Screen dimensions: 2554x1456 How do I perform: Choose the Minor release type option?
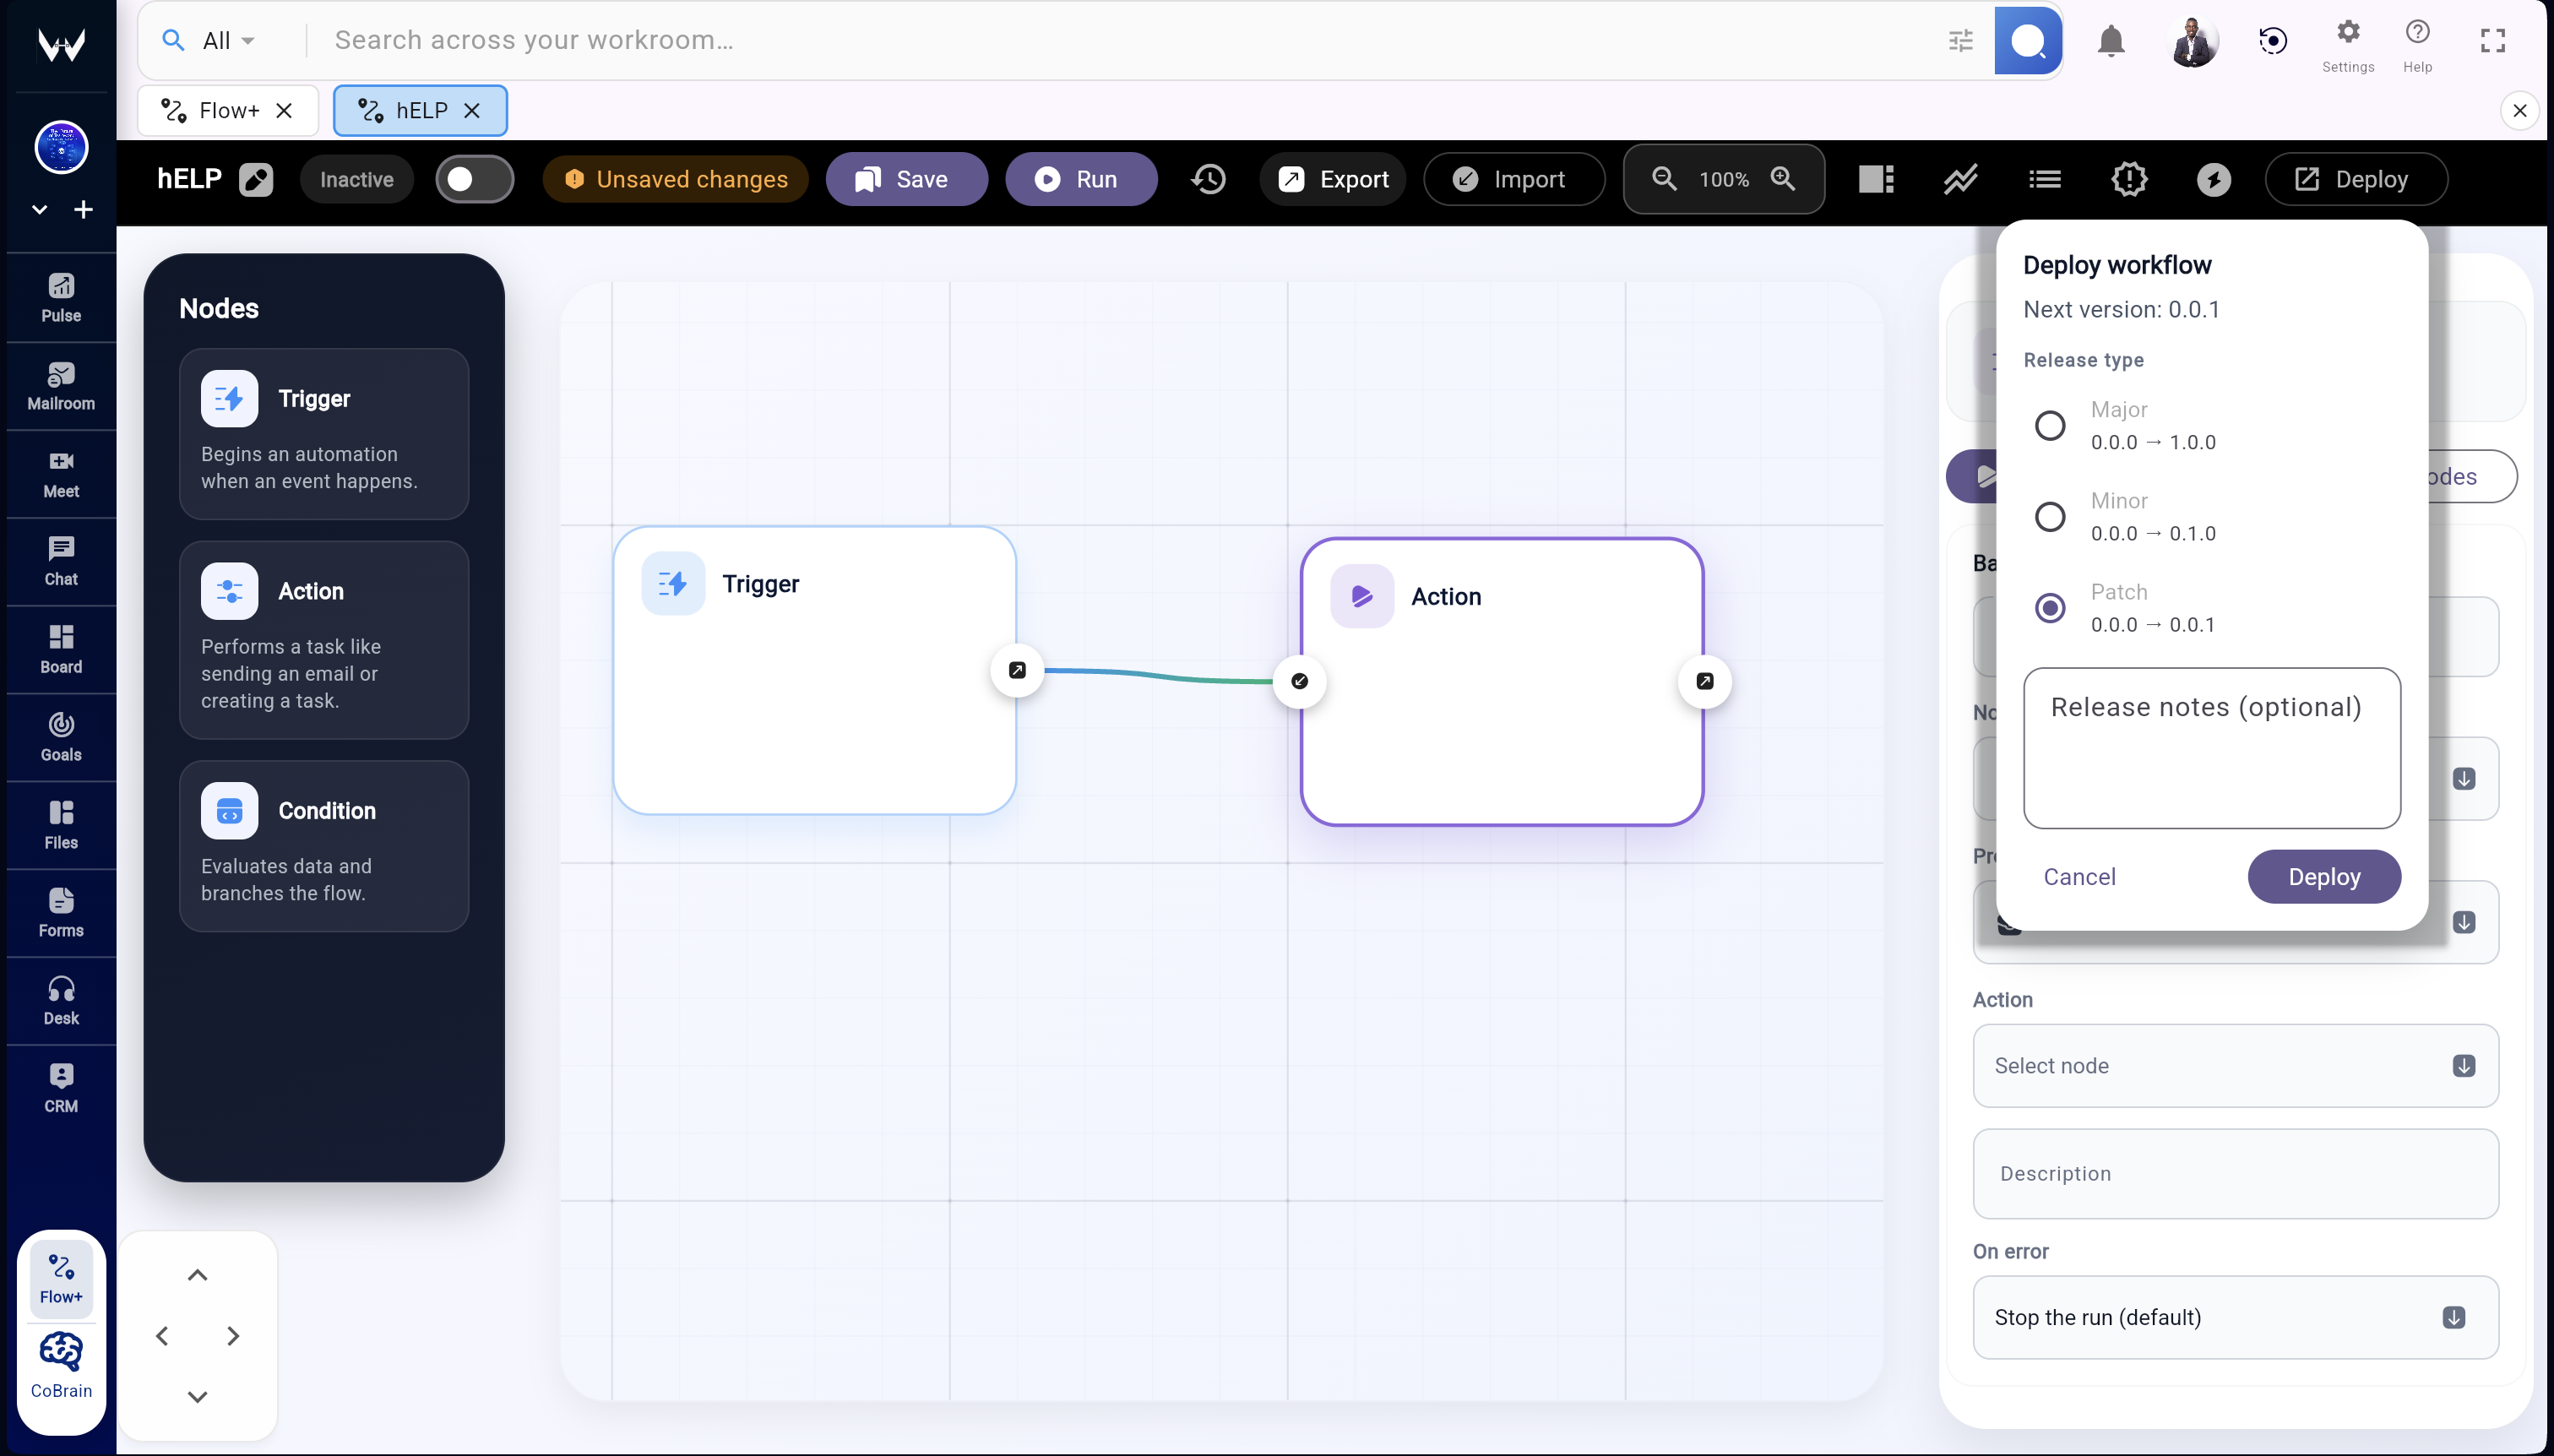pyautogui.click(x=2051, y=516)
